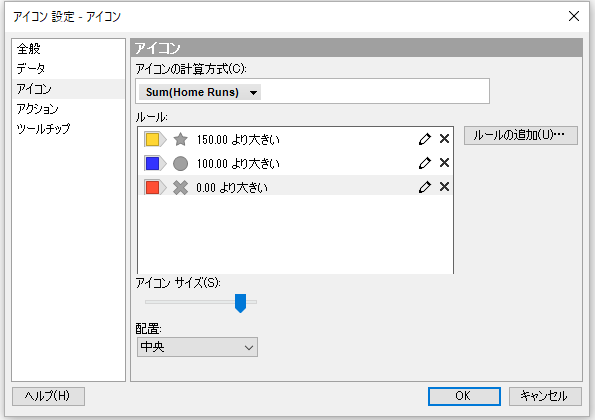Click the gray circle shape icon
The width and height of the screenshot is (595, 420).
[181, 164]
